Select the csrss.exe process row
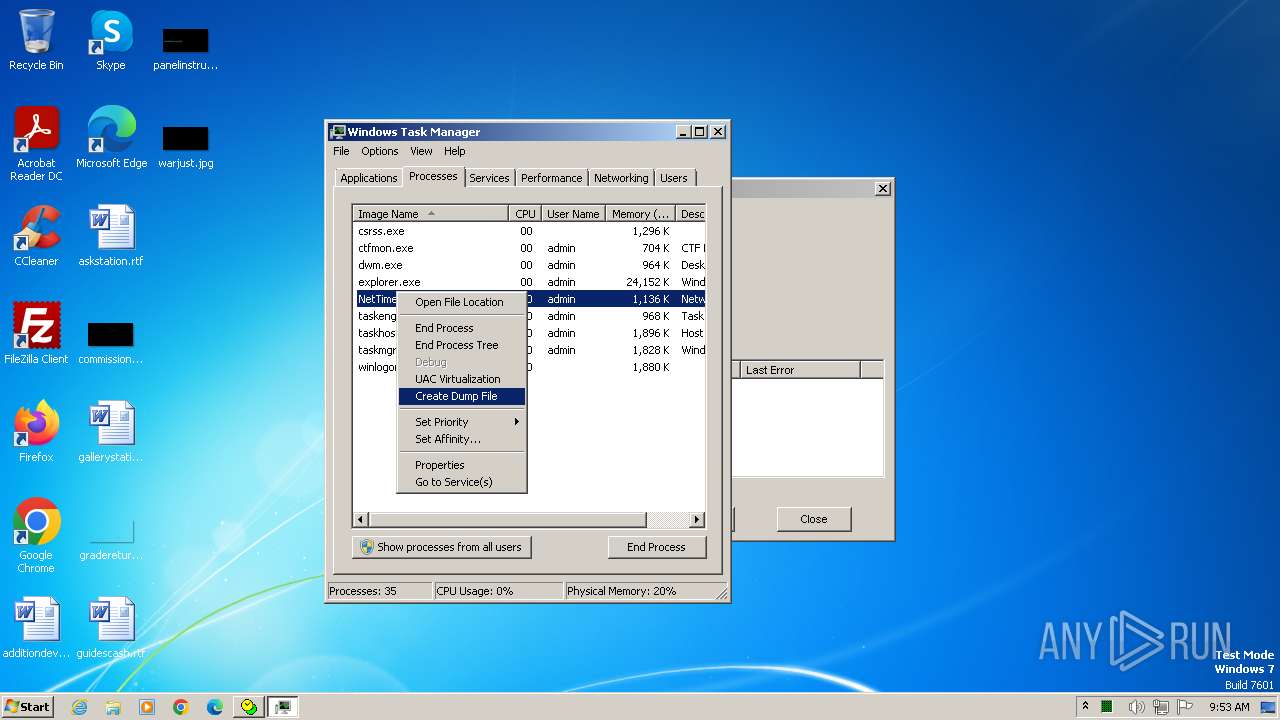The height and width of the screenshot is (720, 1280). [530, 231]
